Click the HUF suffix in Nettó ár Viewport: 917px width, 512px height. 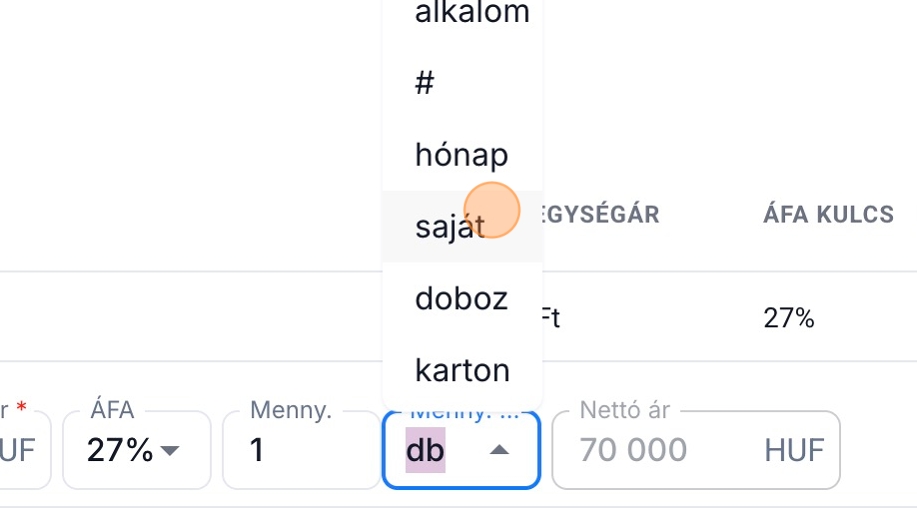(x=794, y=451)
